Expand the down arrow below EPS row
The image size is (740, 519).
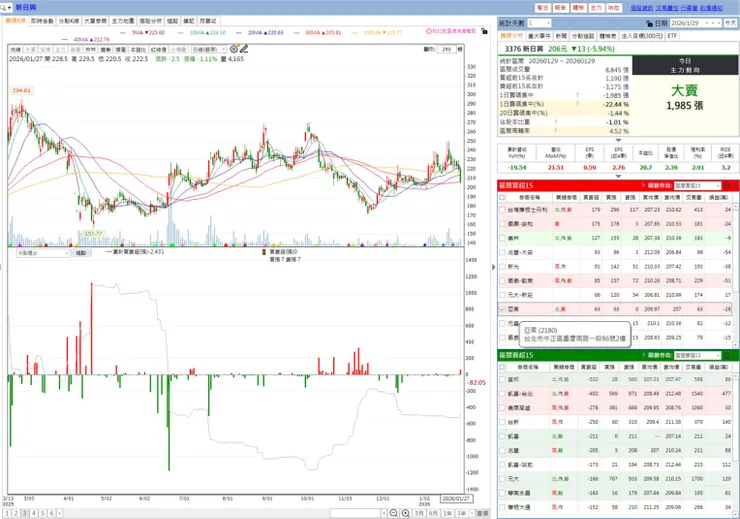click(618, 176)
